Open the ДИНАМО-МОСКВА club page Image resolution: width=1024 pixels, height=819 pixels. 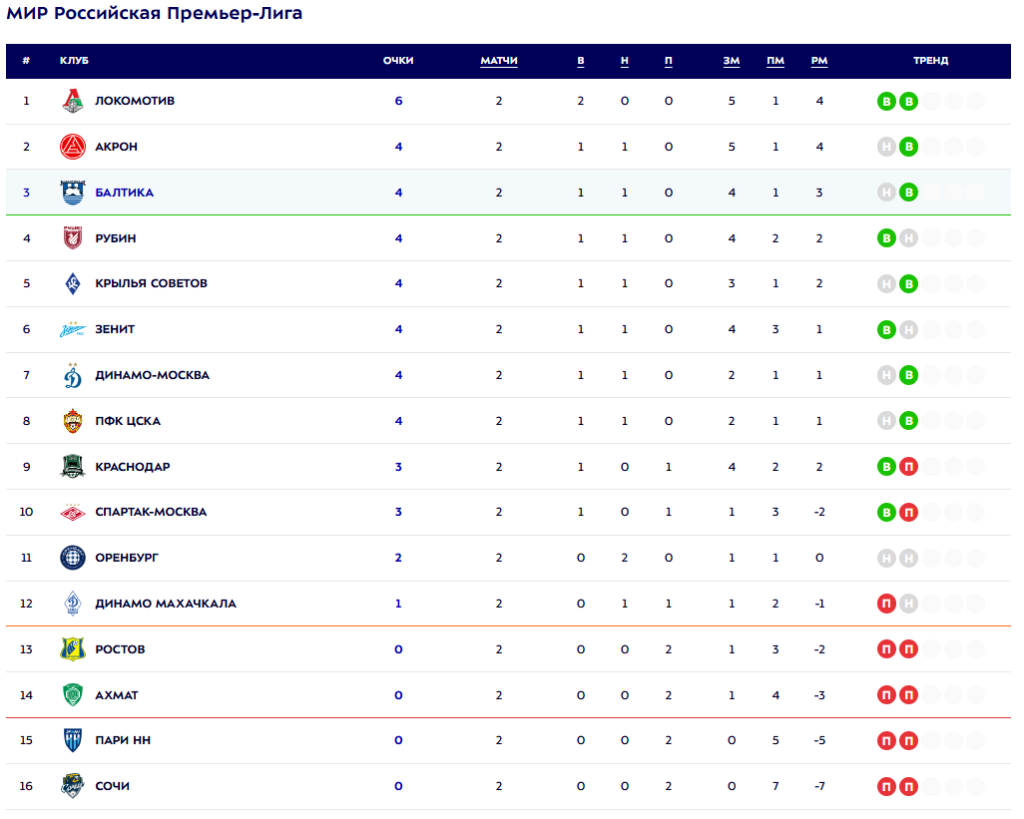[x=152, y=375]
